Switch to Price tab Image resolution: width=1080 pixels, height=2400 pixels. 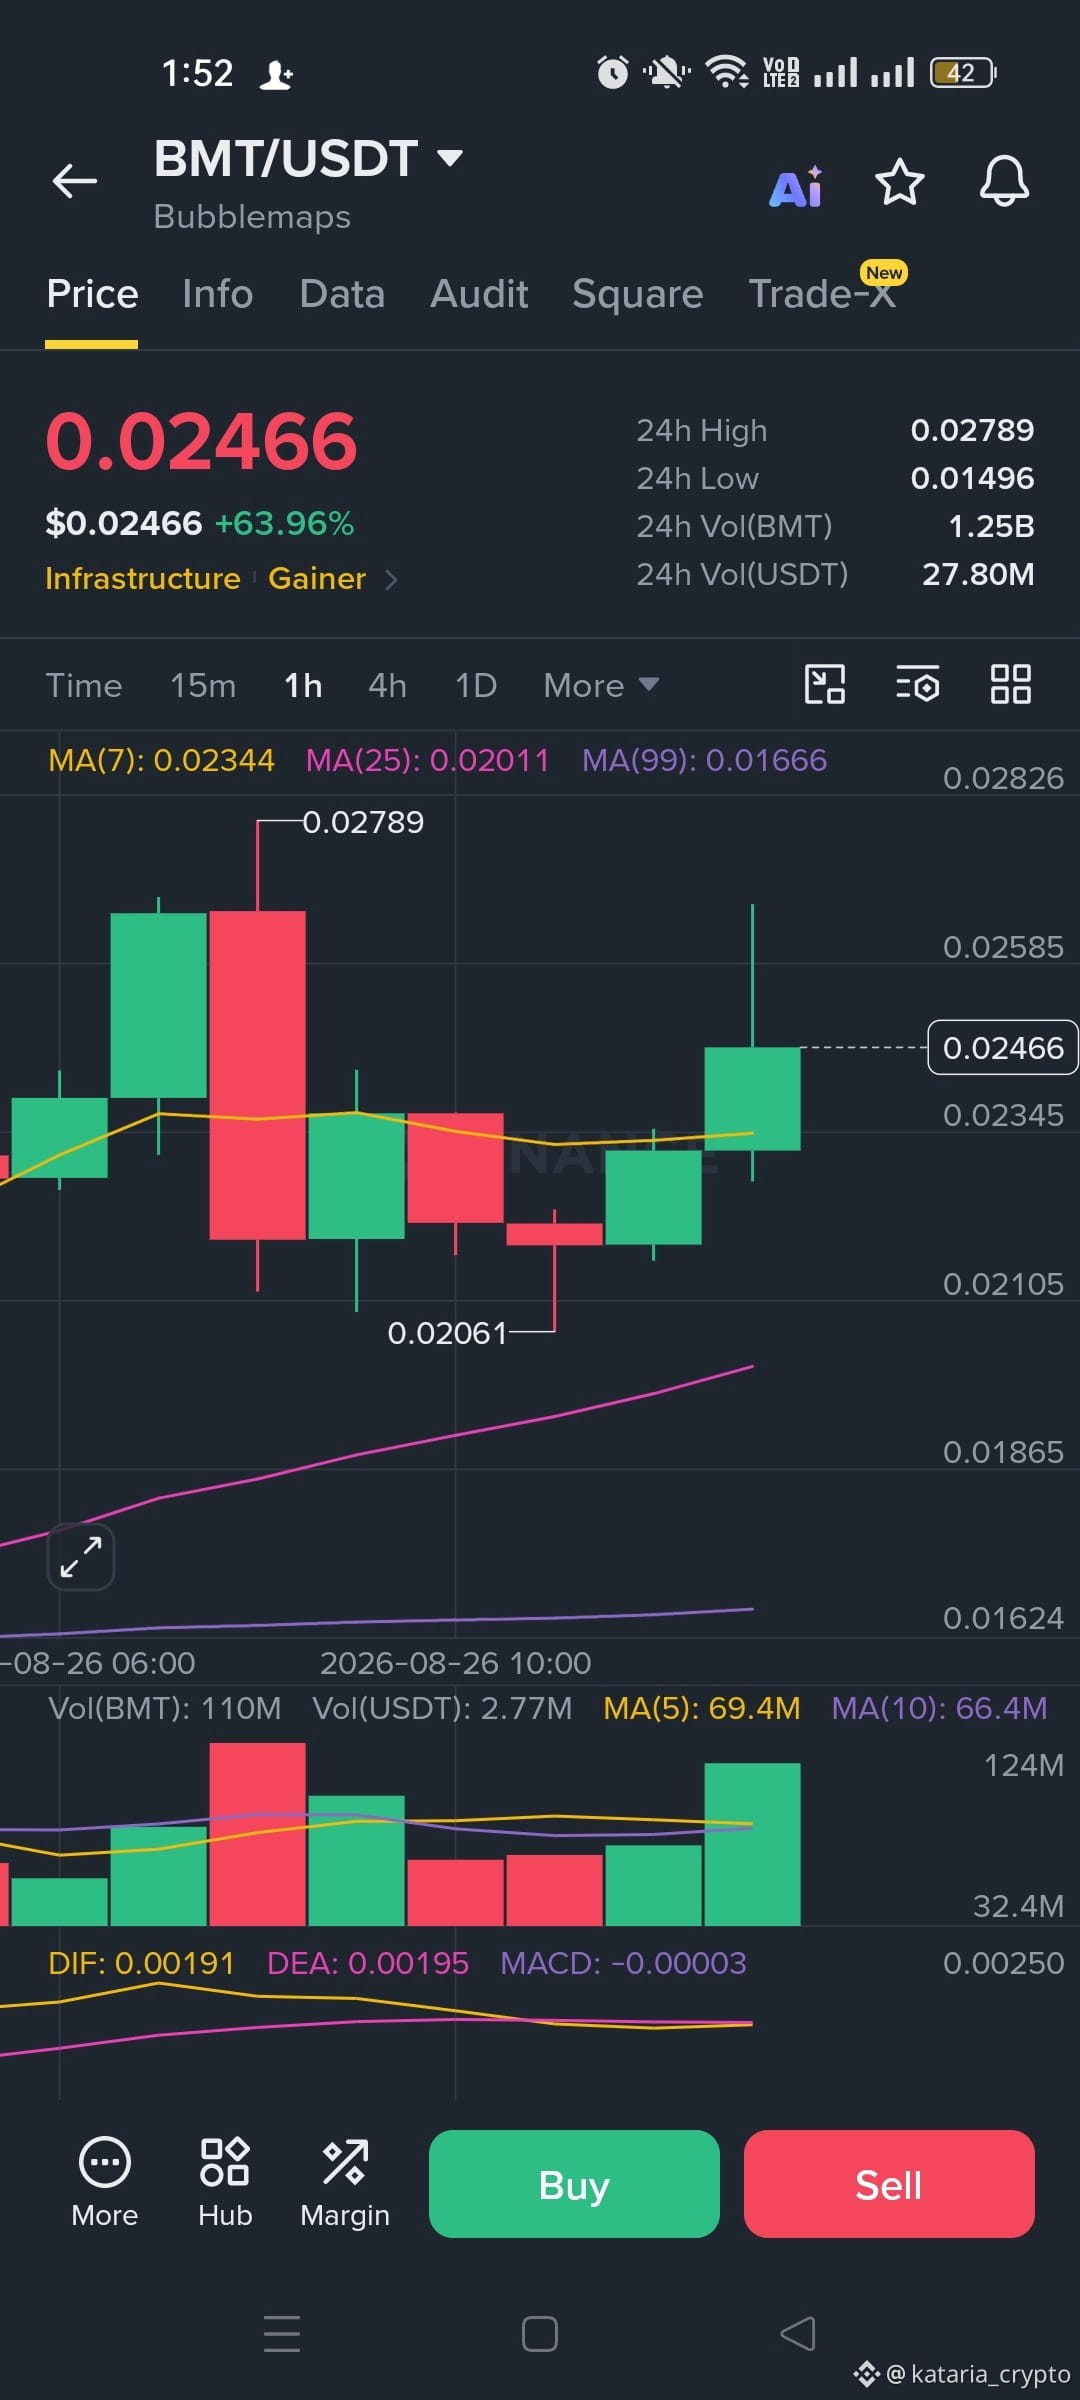(92, 294)
